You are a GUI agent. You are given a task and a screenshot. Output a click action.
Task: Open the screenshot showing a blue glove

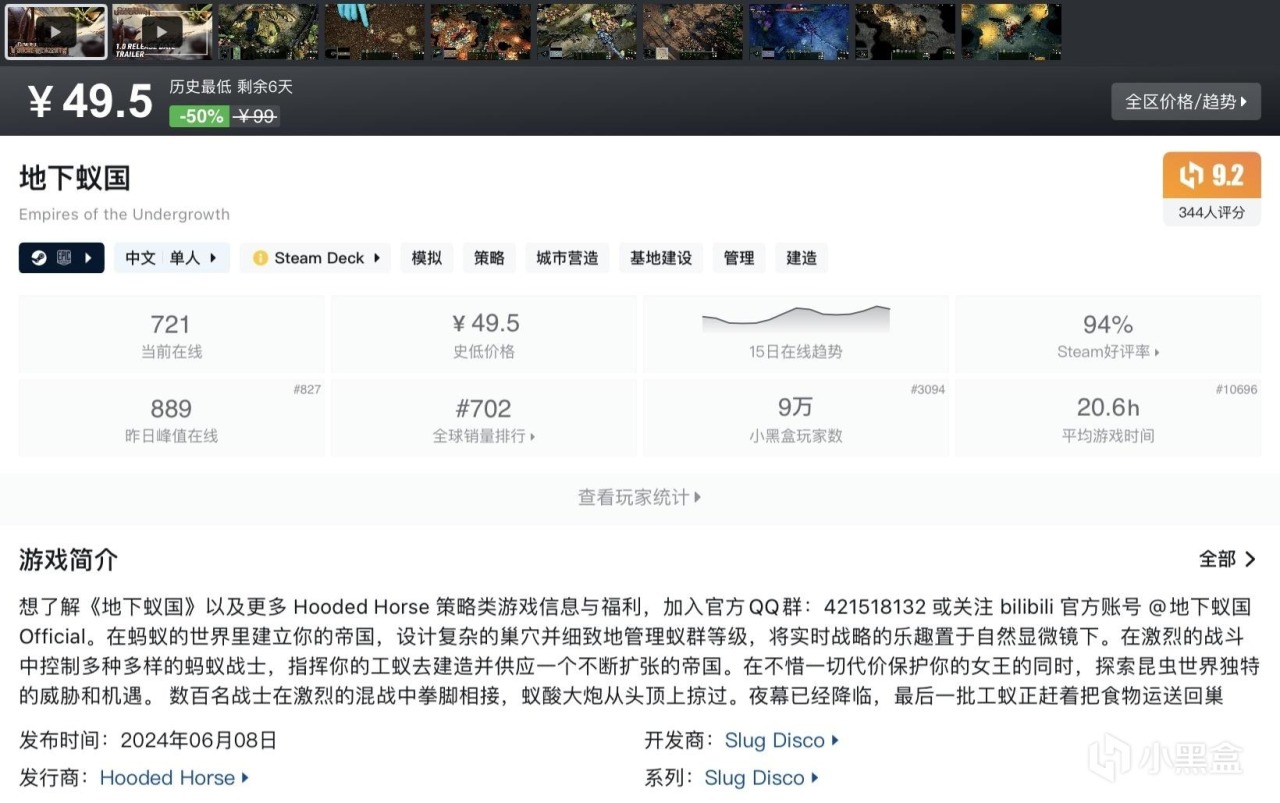[x=374, y=31]
